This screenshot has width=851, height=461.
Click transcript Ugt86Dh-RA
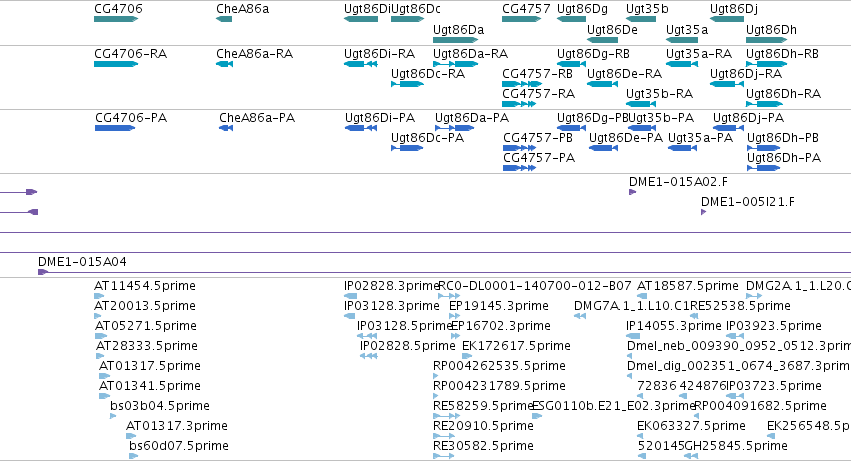[764, 104]
